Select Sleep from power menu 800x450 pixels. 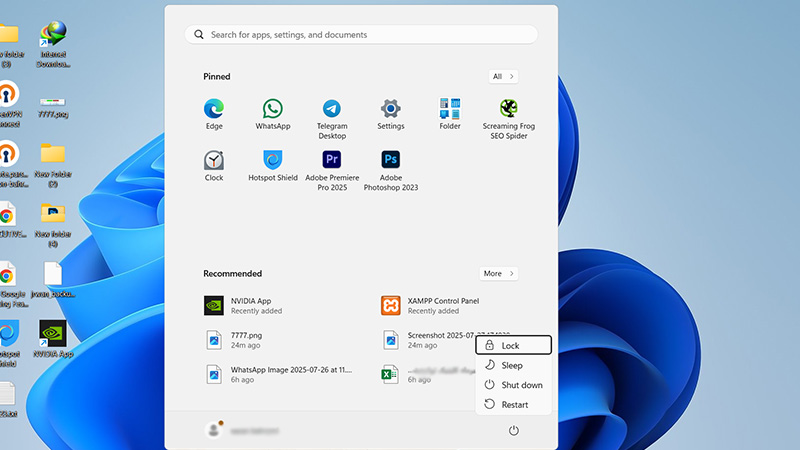coord(513,365)
